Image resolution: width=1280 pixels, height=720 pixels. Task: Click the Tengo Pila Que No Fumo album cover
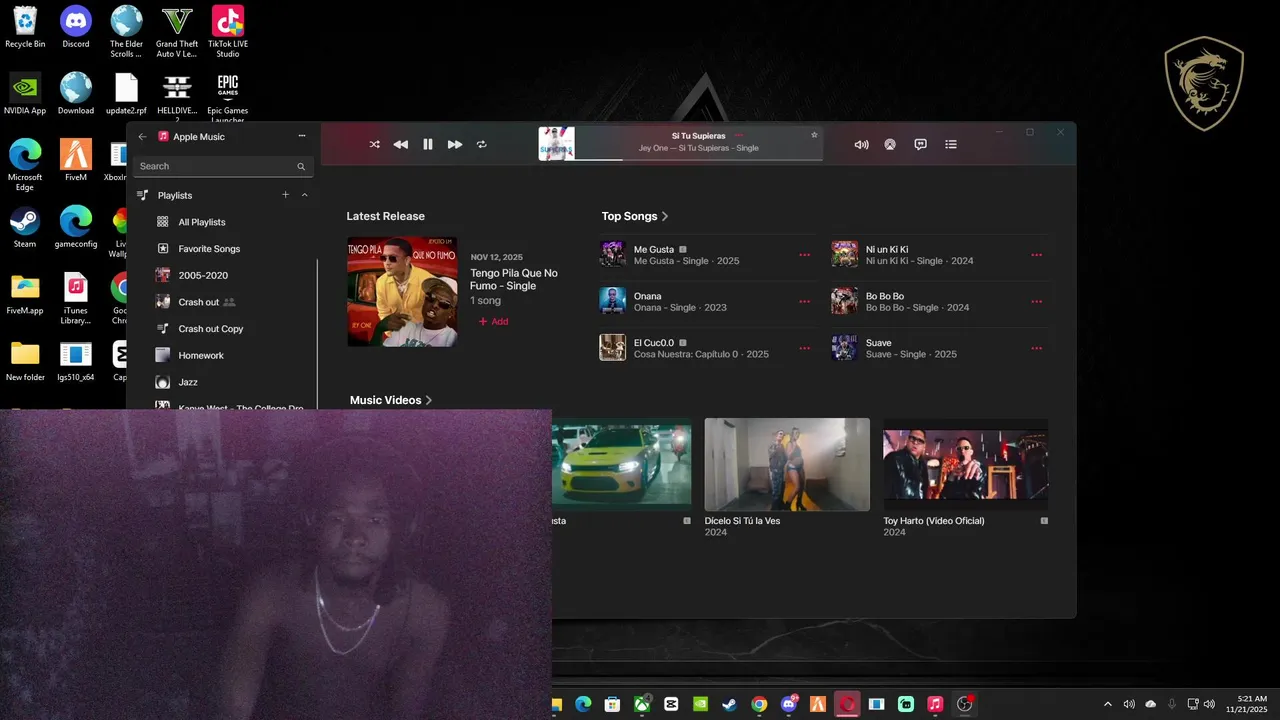[x=402, y=292]
